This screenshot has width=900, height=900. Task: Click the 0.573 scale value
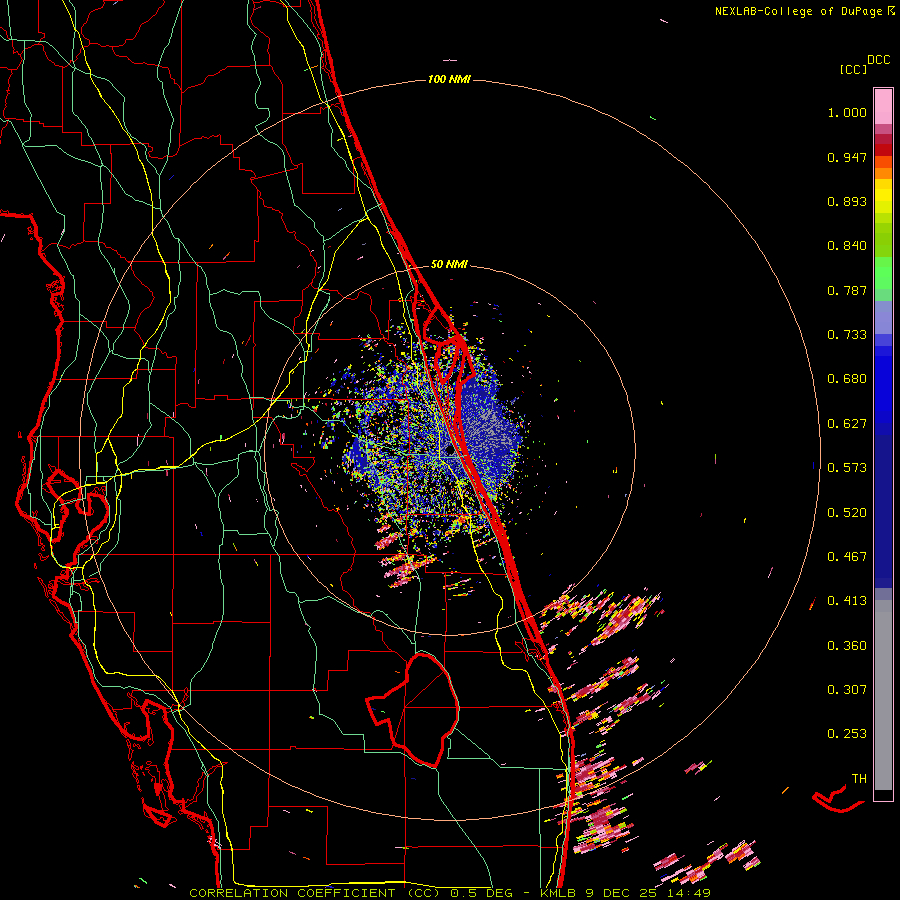[847, 468]
